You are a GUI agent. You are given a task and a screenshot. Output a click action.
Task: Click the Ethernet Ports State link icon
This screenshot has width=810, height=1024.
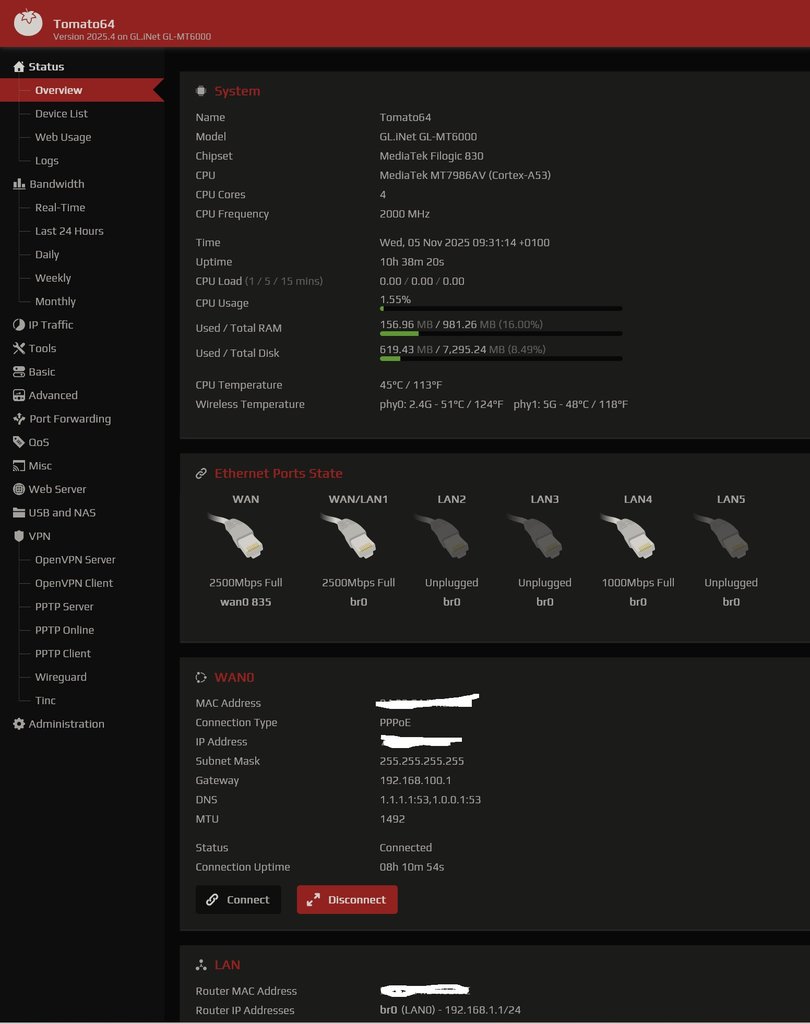(201, 473)
